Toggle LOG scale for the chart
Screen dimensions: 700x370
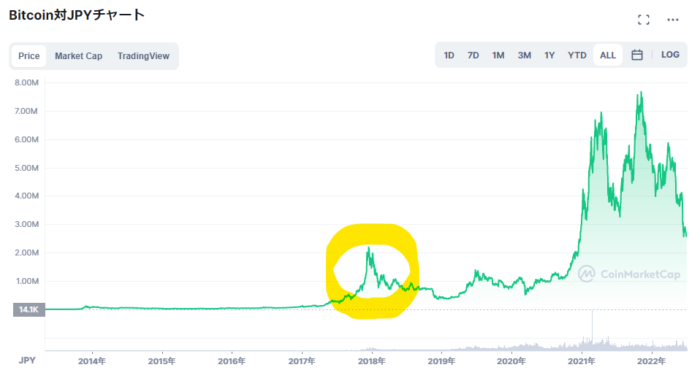click(670, 54)
